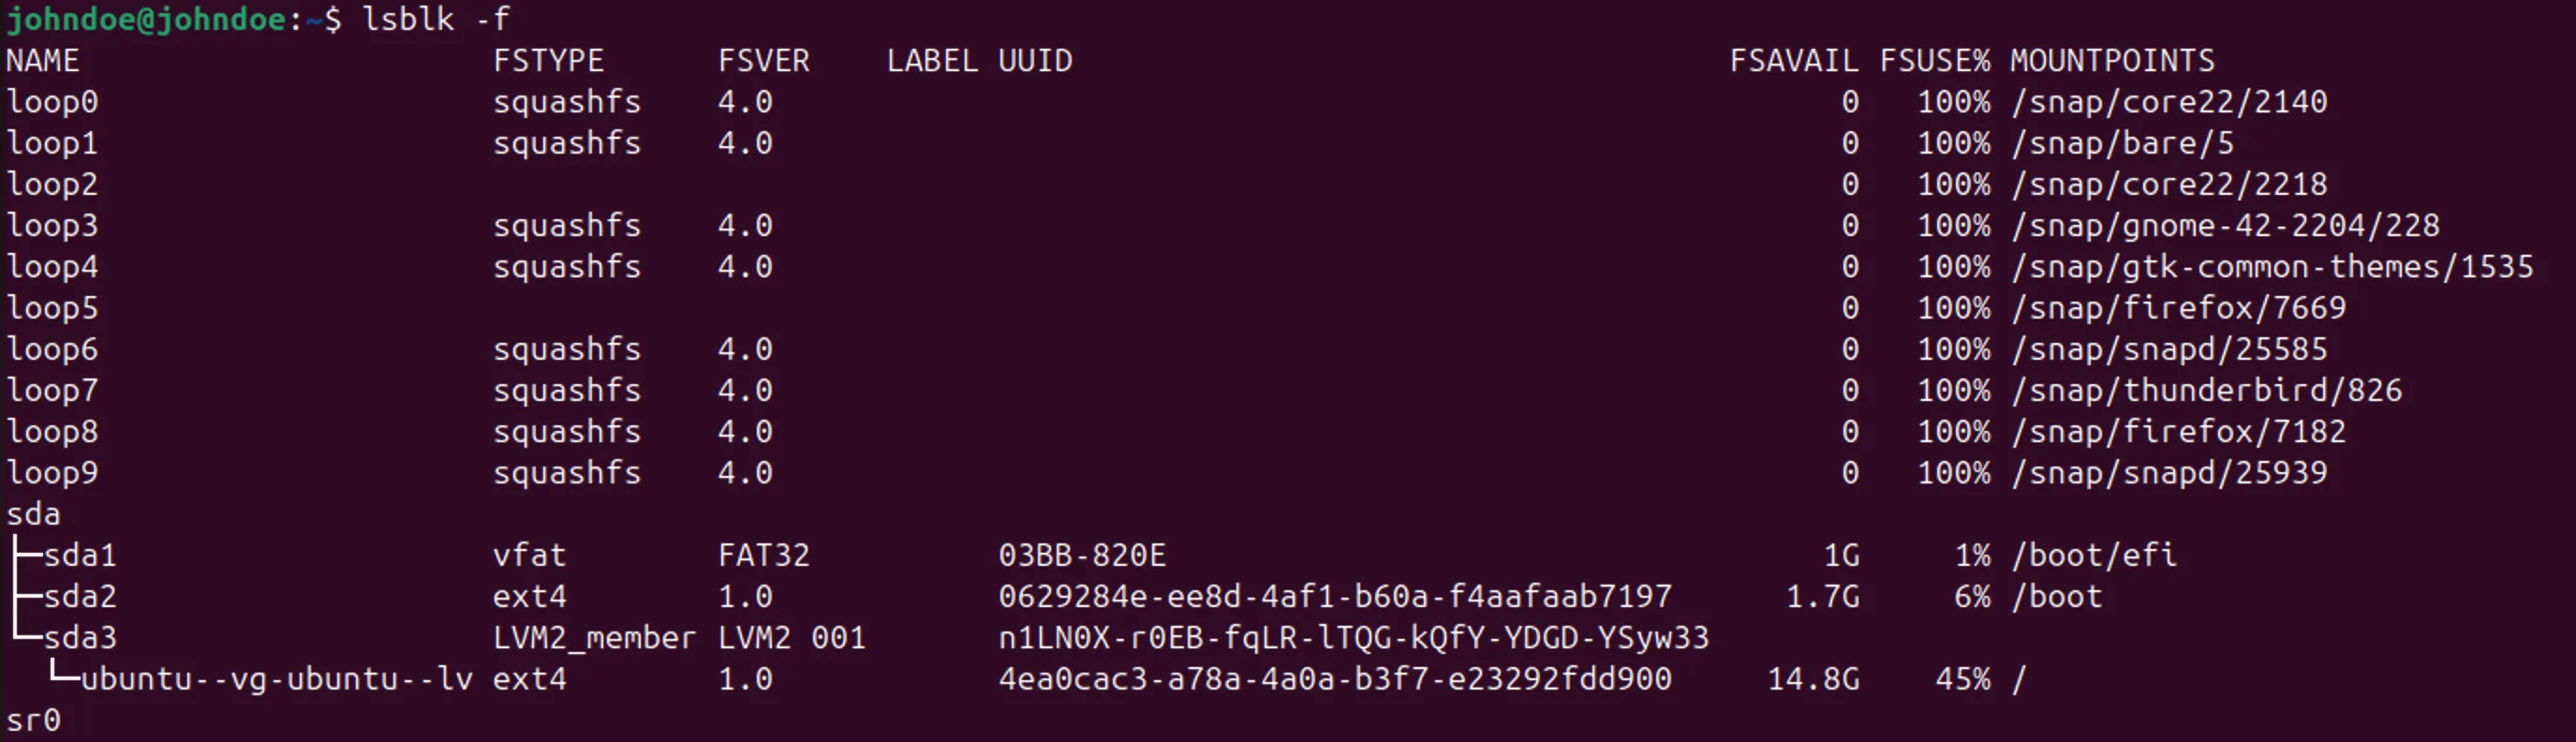Click the MOUNTPOINTS column header
This screenshot has width=2576, height=742.
point(2112,61)
